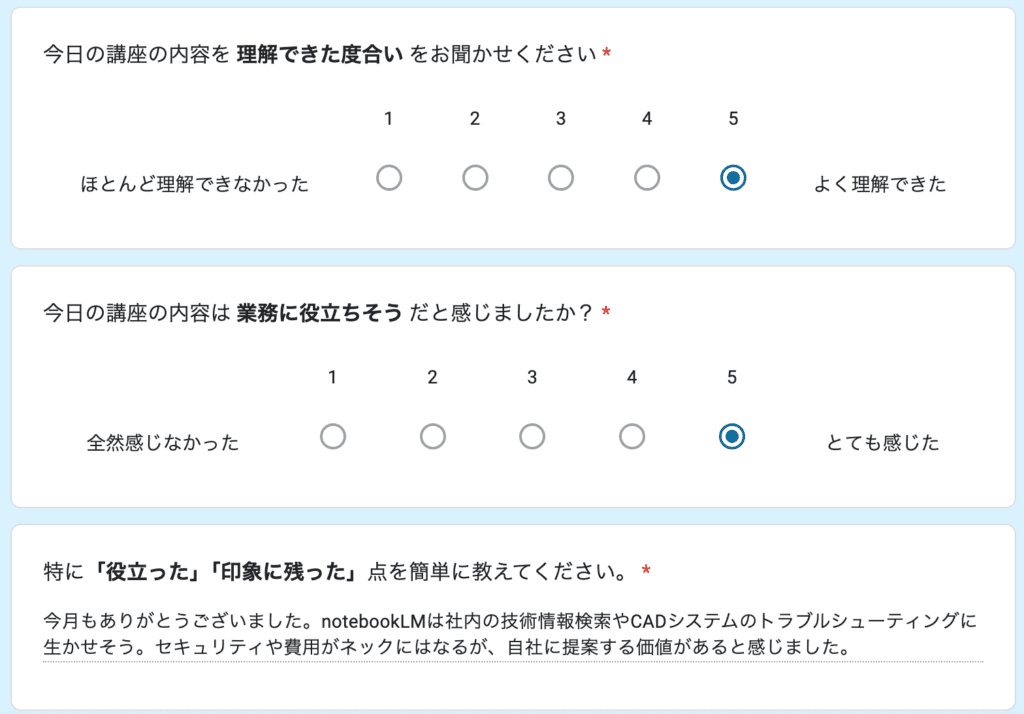Select rating 4 for the comprehension question

pos(647,177)
